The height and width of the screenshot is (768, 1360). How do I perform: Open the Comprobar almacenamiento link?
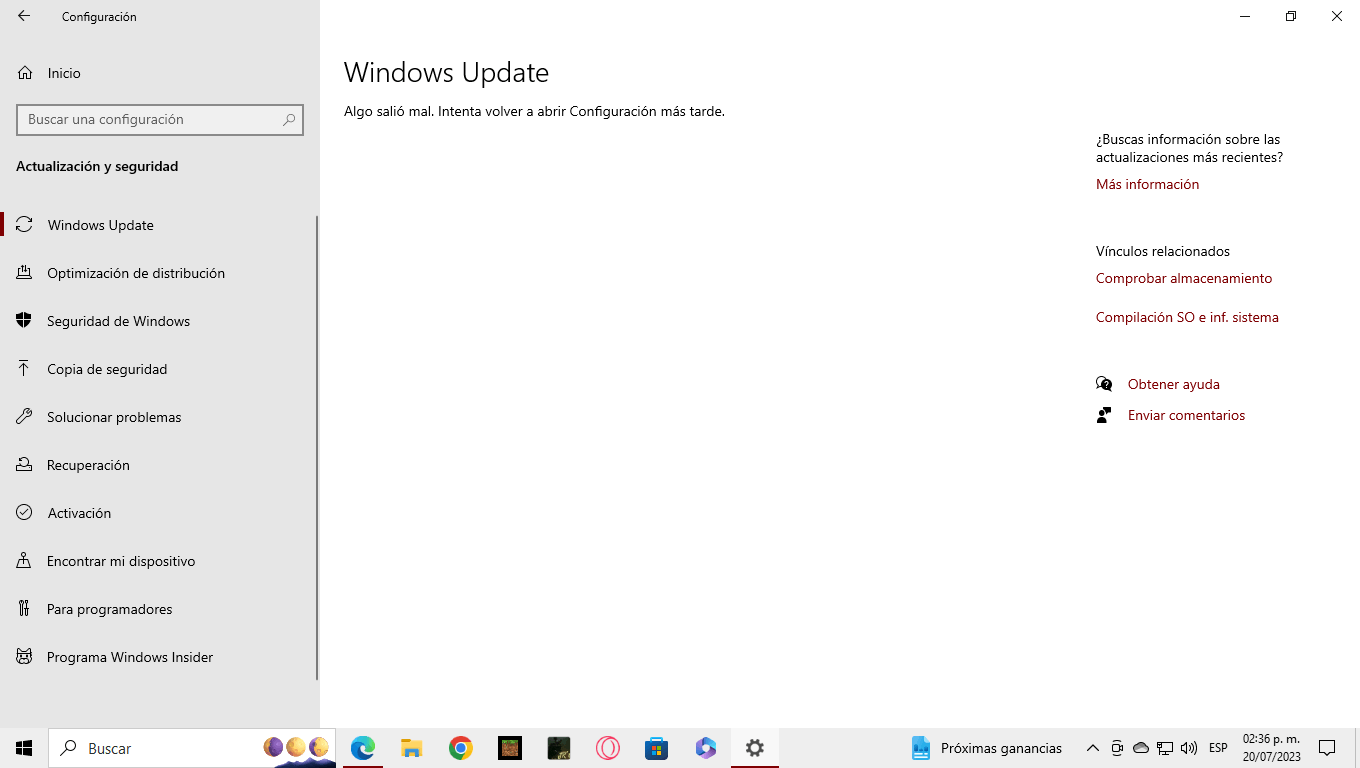pyautogui.click(x=1184, y=278)
